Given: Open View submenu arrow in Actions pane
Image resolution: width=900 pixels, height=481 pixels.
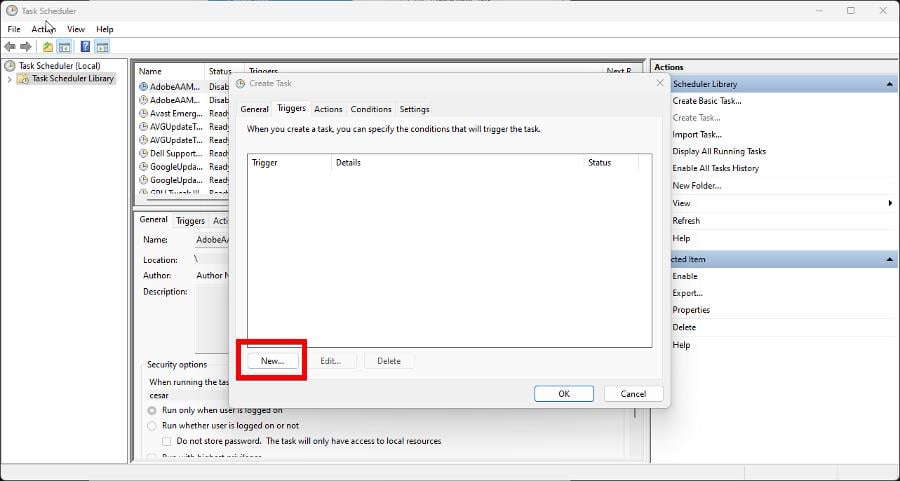Looking at the screenshot, I should pyautogui.click(x=890, y=203).
